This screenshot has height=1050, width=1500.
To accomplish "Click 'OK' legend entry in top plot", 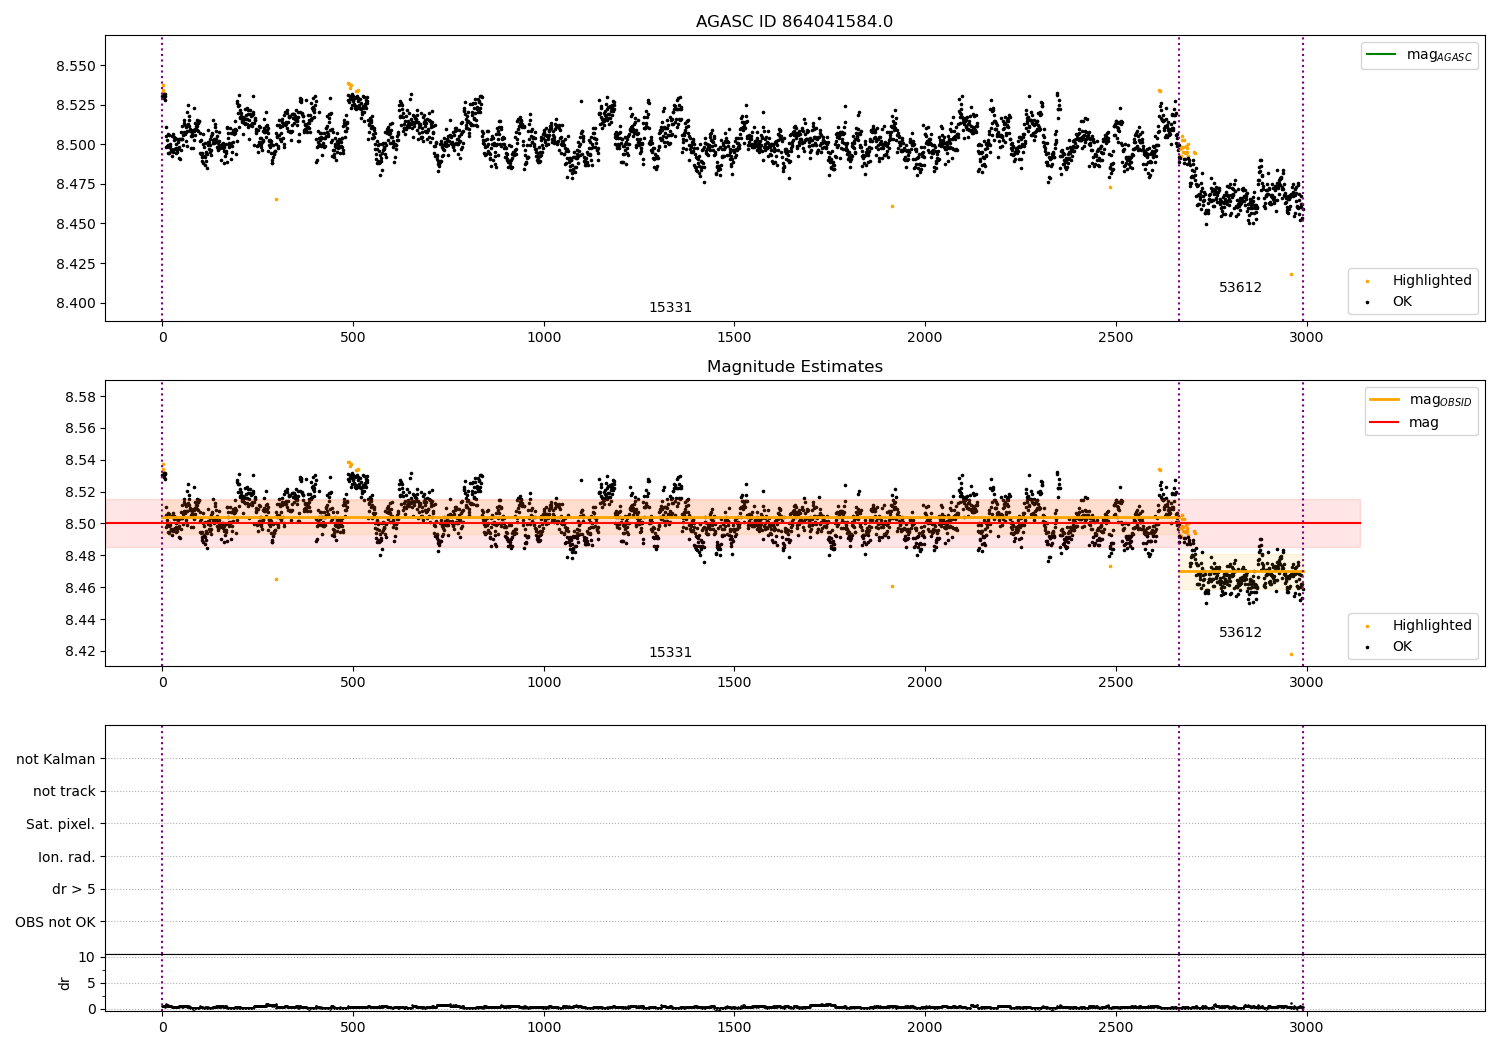I will click(1390, 302).
